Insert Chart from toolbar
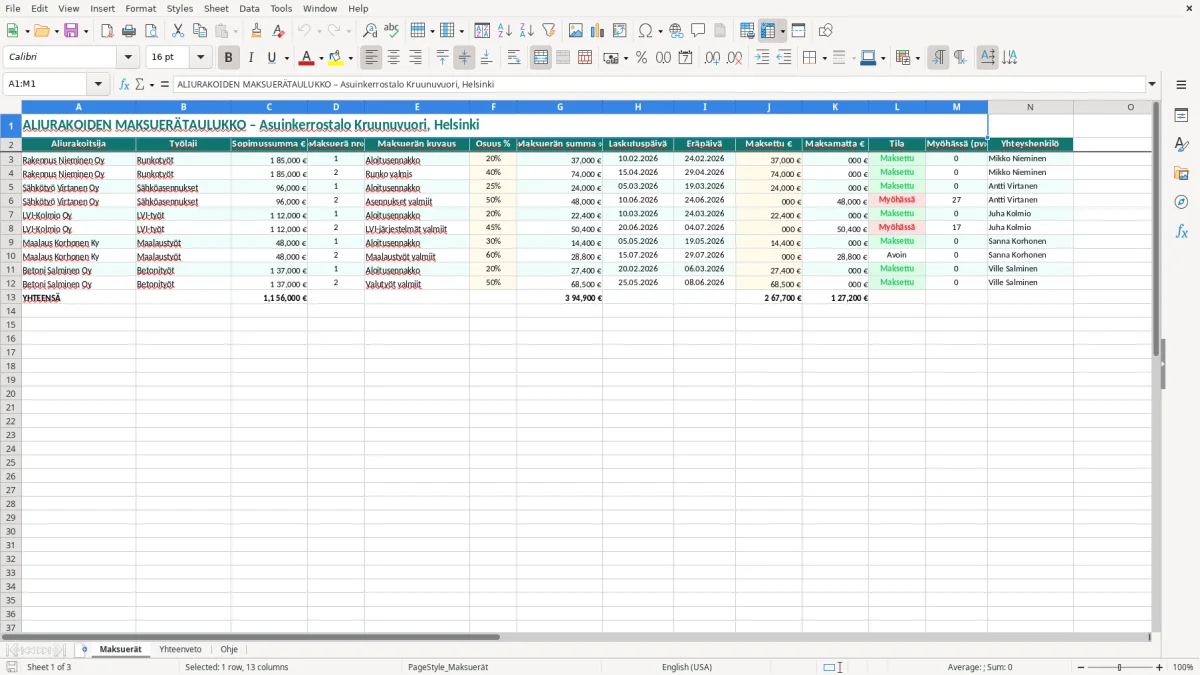 (x=598, y=31)
